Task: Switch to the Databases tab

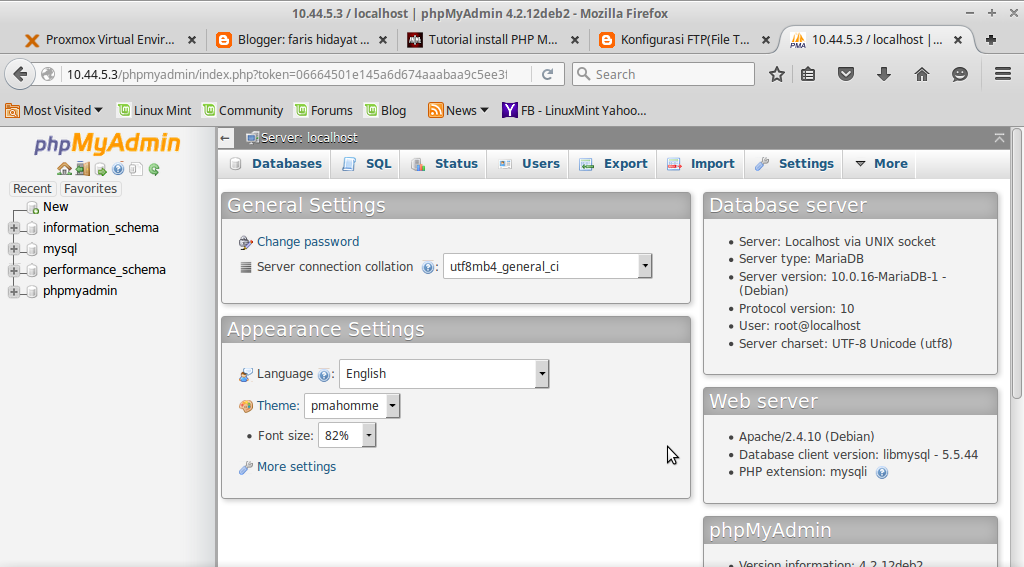Action: pyautogui.click(x=276, y=163)
